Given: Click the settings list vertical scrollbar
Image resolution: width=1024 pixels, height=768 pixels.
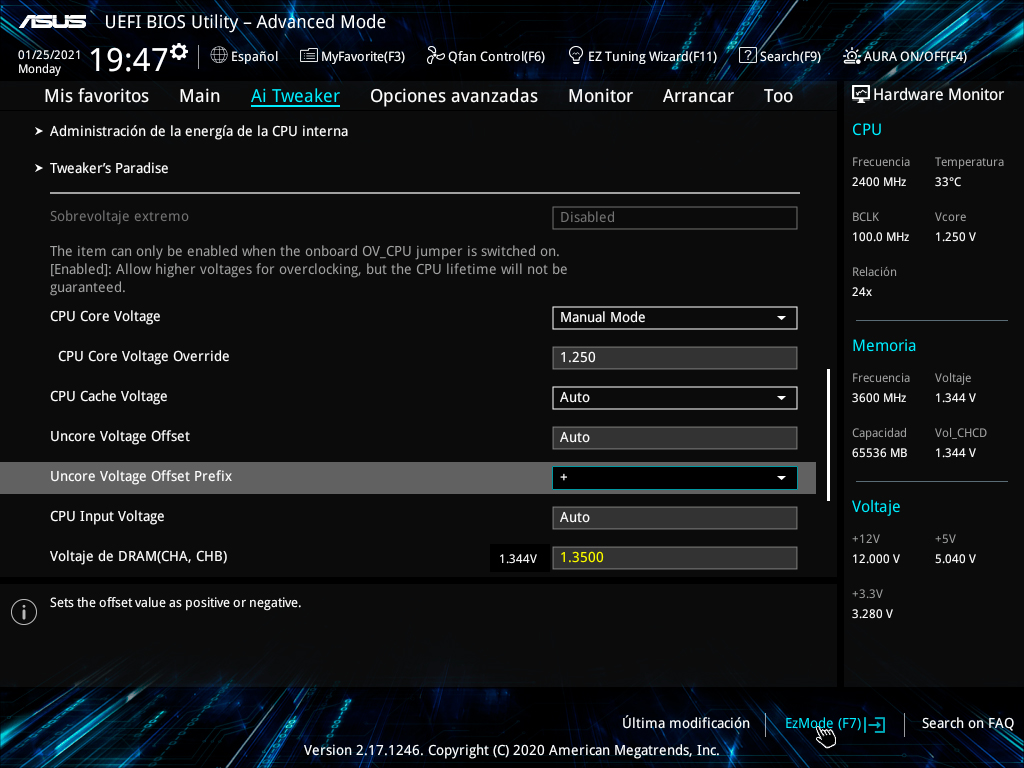Looking at the screenshot, I should 828,434.
